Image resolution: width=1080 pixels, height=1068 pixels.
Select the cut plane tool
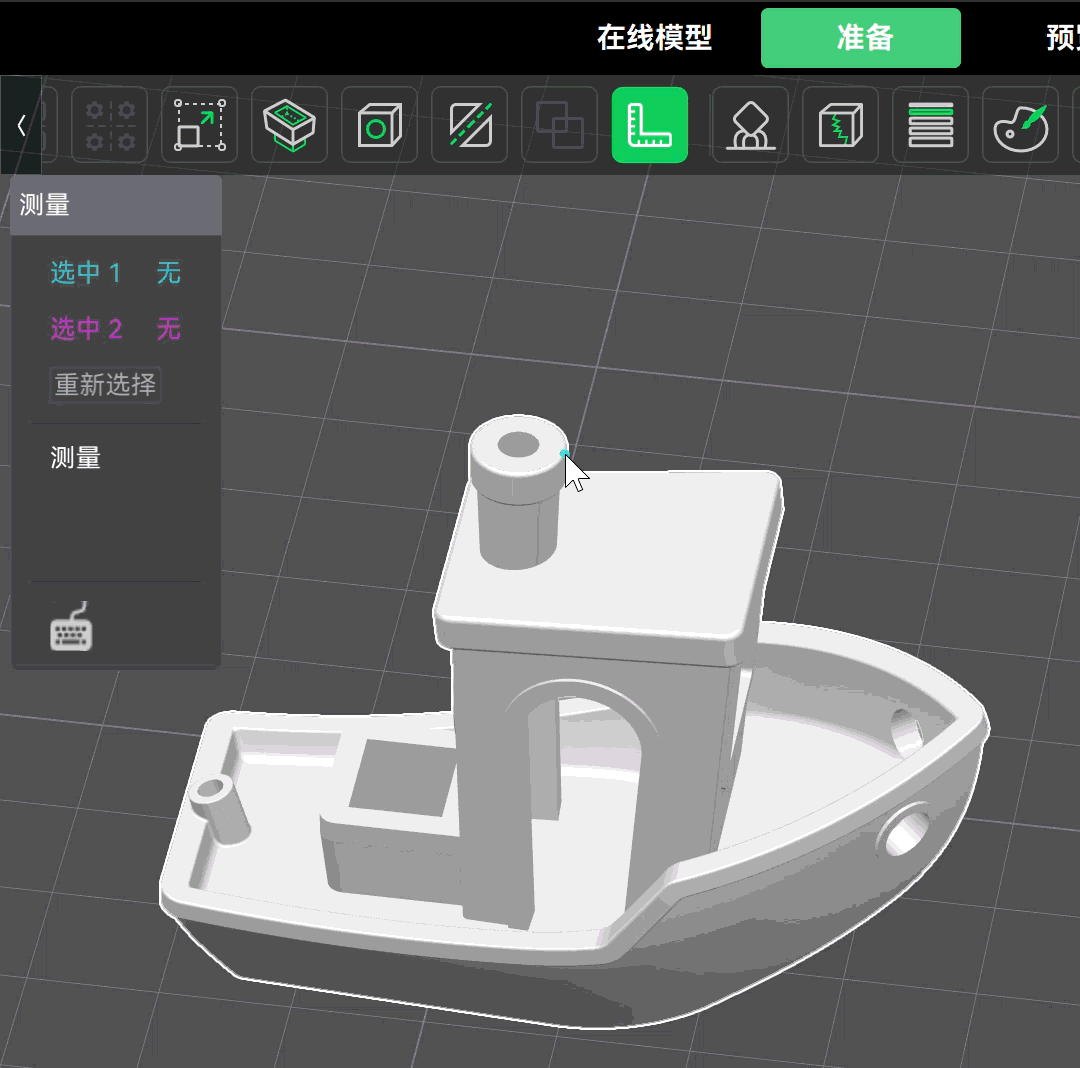pos(470,125)
